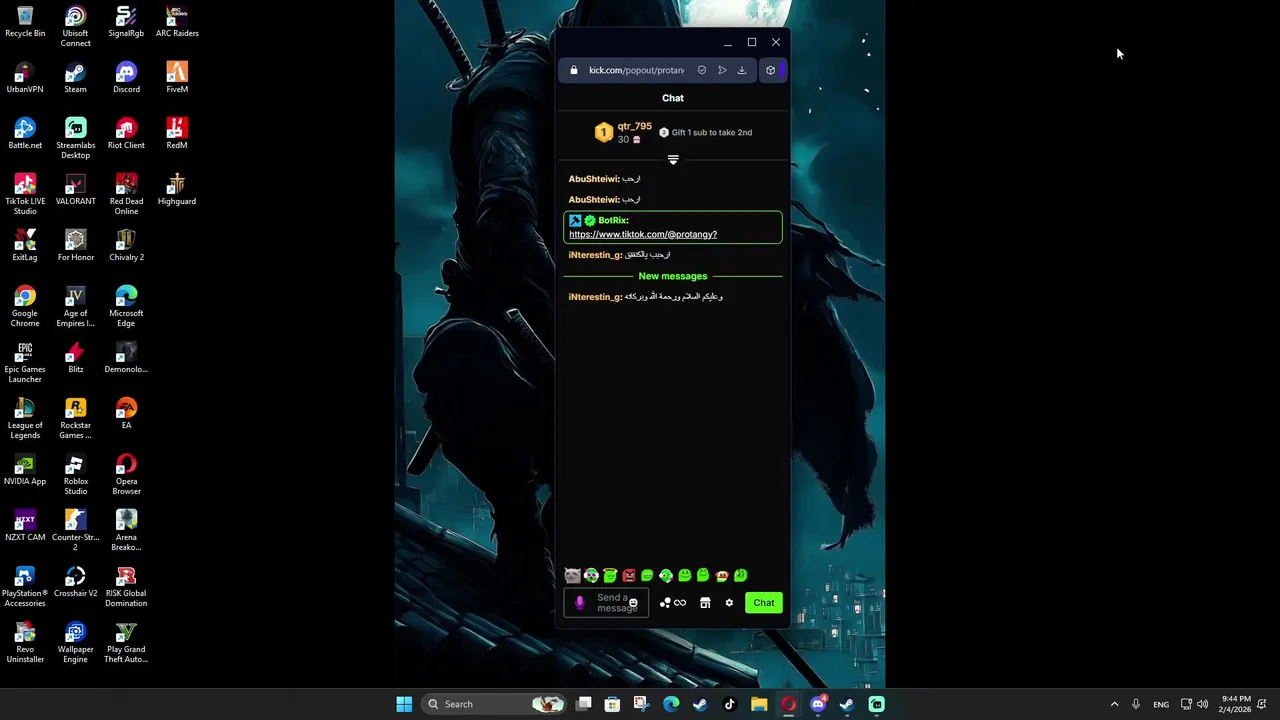
Task: Click the microphone icon in message box
Action: (580, 603)
